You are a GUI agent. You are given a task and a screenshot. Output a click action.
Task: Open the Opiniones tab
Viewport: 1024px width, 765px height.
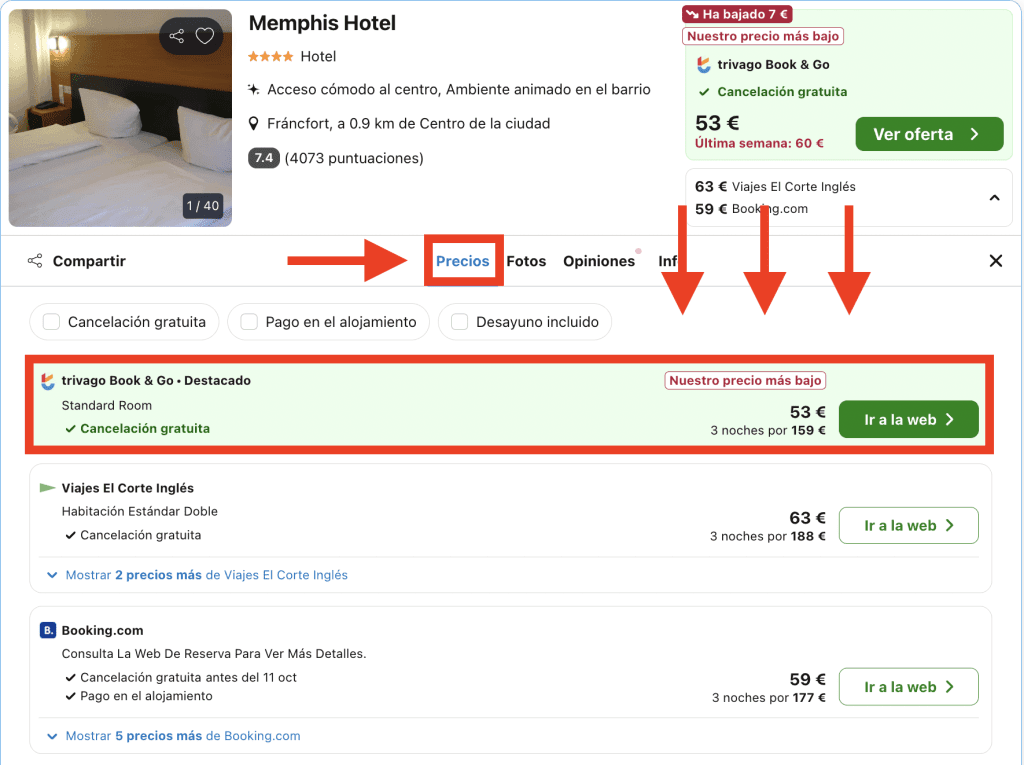(x=599, y=261)
